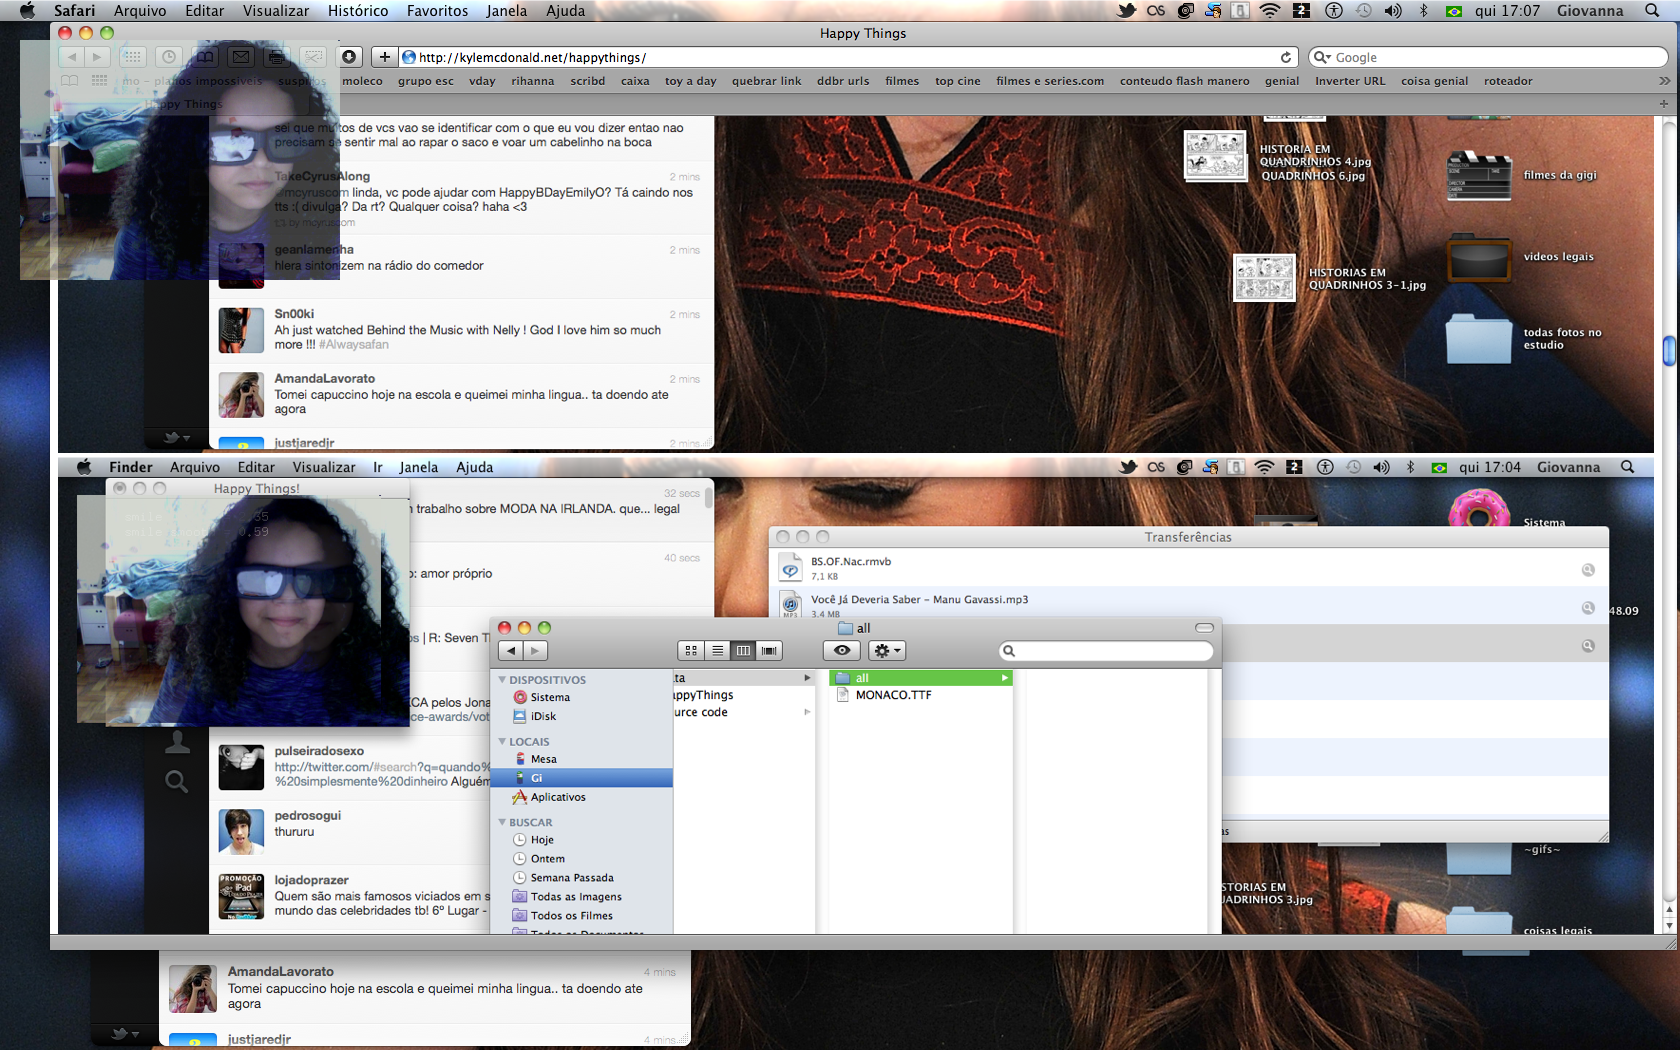Open the 'roteador' bookmark
The height and width of the screenshot is (1050, 1680).
pyautogui.click(x=1508, y=81)
